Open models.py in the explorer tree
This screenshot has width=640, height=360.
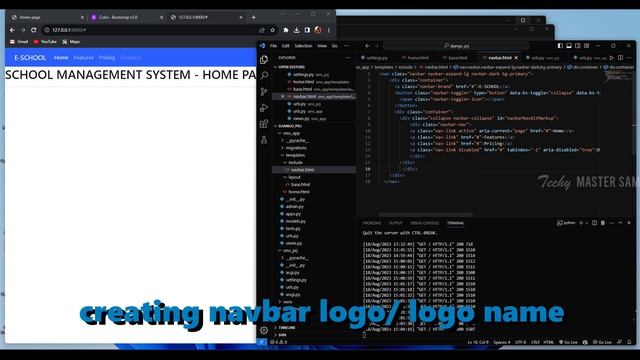pyautogui.click(x=296, y=221)
